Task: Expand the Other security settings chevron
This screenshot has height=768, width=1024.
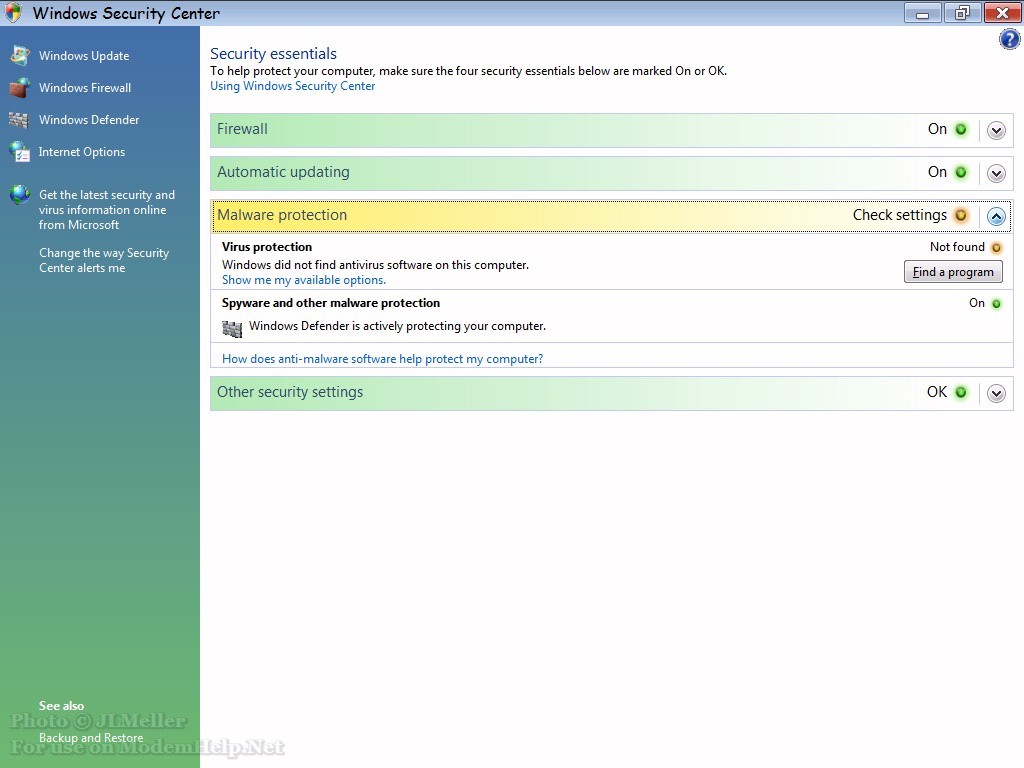Action: coord(996,394)
